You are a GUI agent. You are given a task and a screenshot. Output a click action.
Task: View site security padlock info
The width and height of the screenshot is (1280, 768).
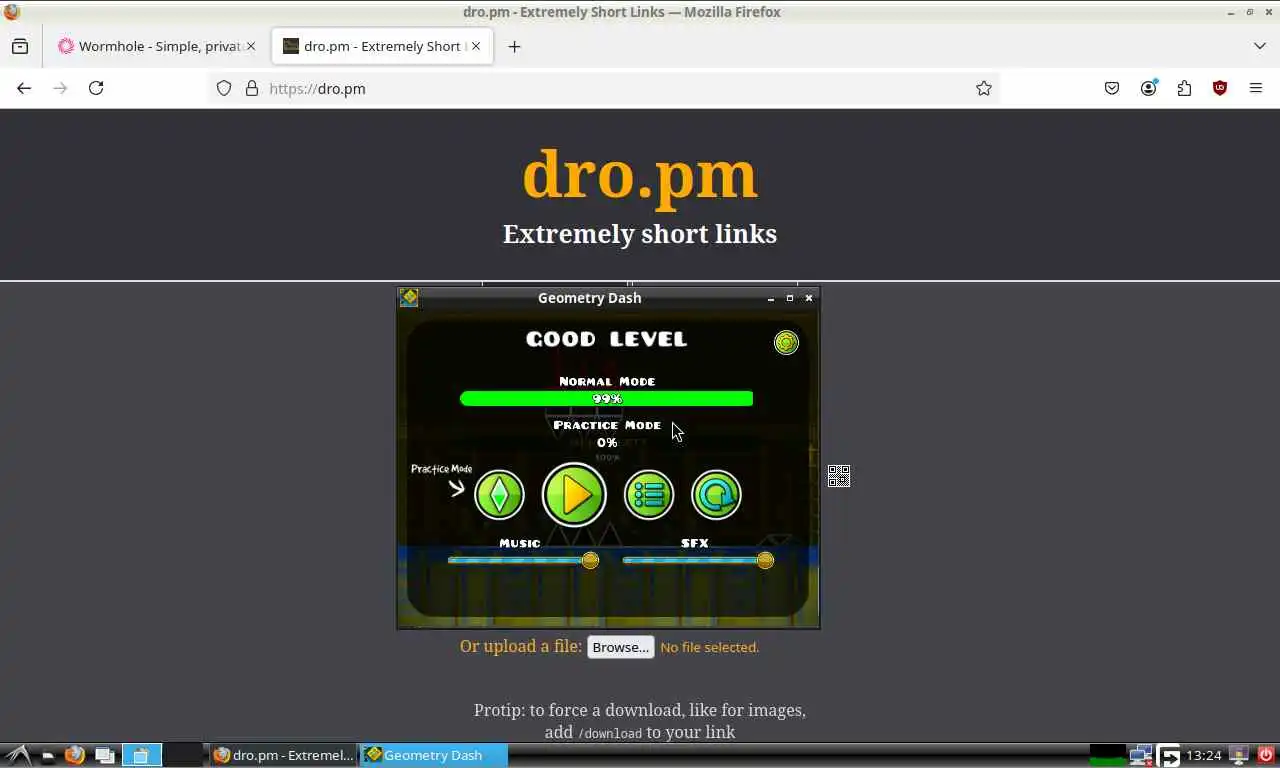click(251, 88)
